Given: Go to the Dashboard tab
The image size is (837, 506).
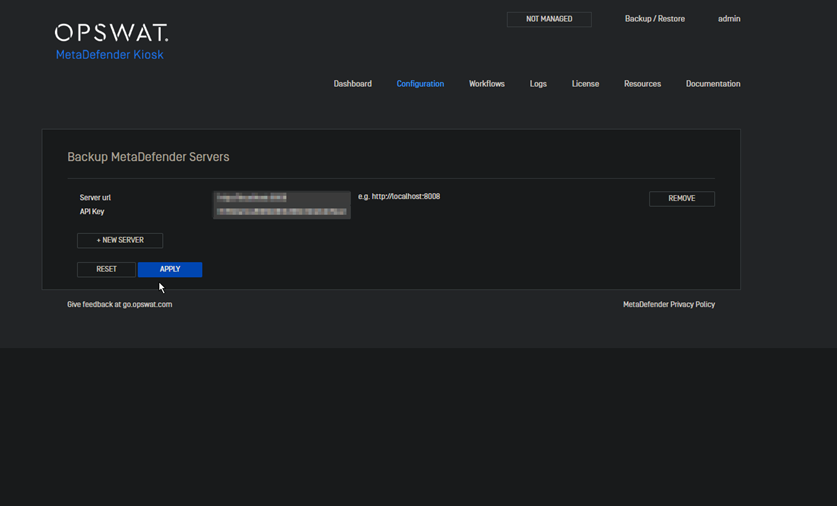Looking at the screenshot, I should pyautogui.click(x=352, y=84).
